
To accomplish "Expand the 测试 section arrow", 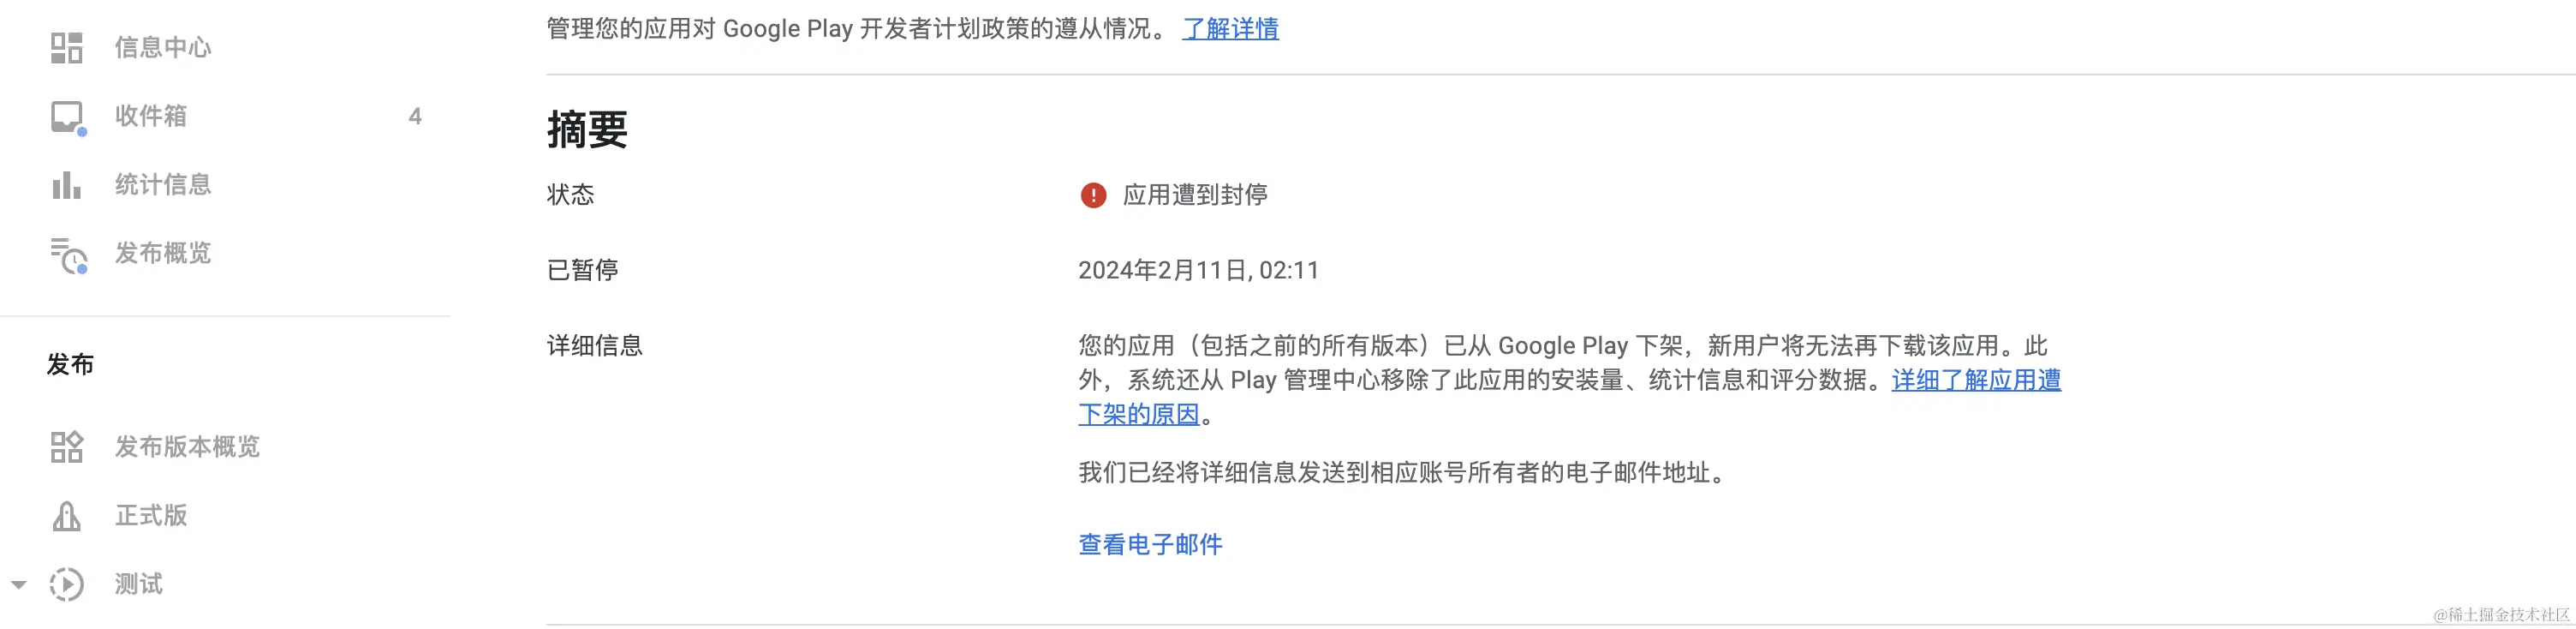I will pos(19,584).
